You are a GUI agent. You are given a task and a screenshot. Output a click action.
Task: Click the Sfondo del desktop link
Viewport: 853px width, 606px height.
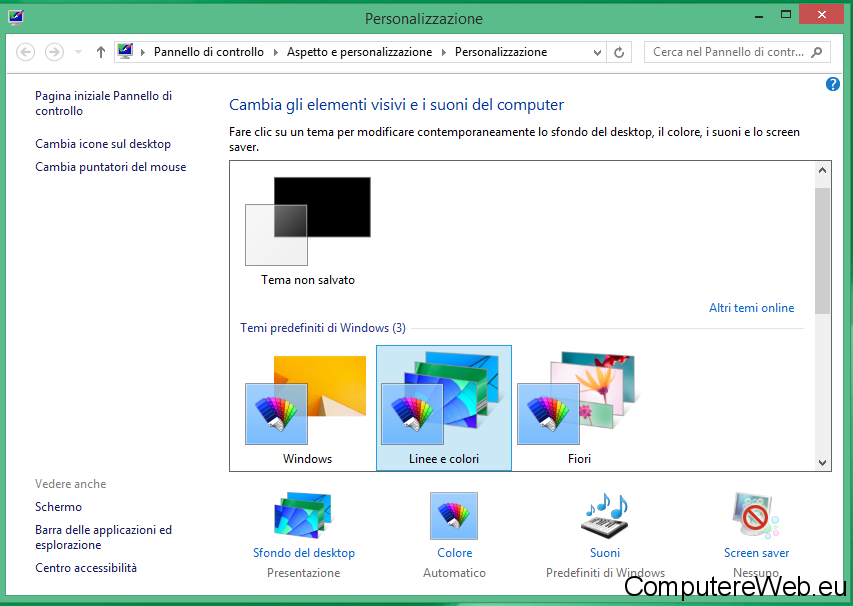click(304, 553)
